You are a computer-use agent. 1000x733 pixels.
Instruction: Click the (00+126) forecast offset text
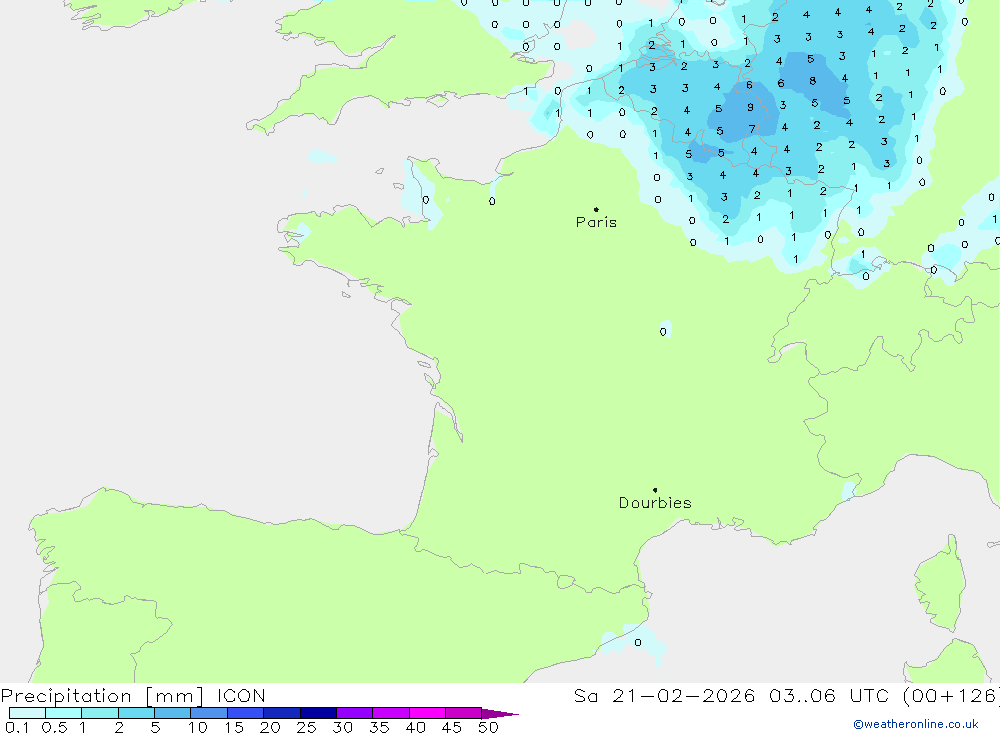951,695
